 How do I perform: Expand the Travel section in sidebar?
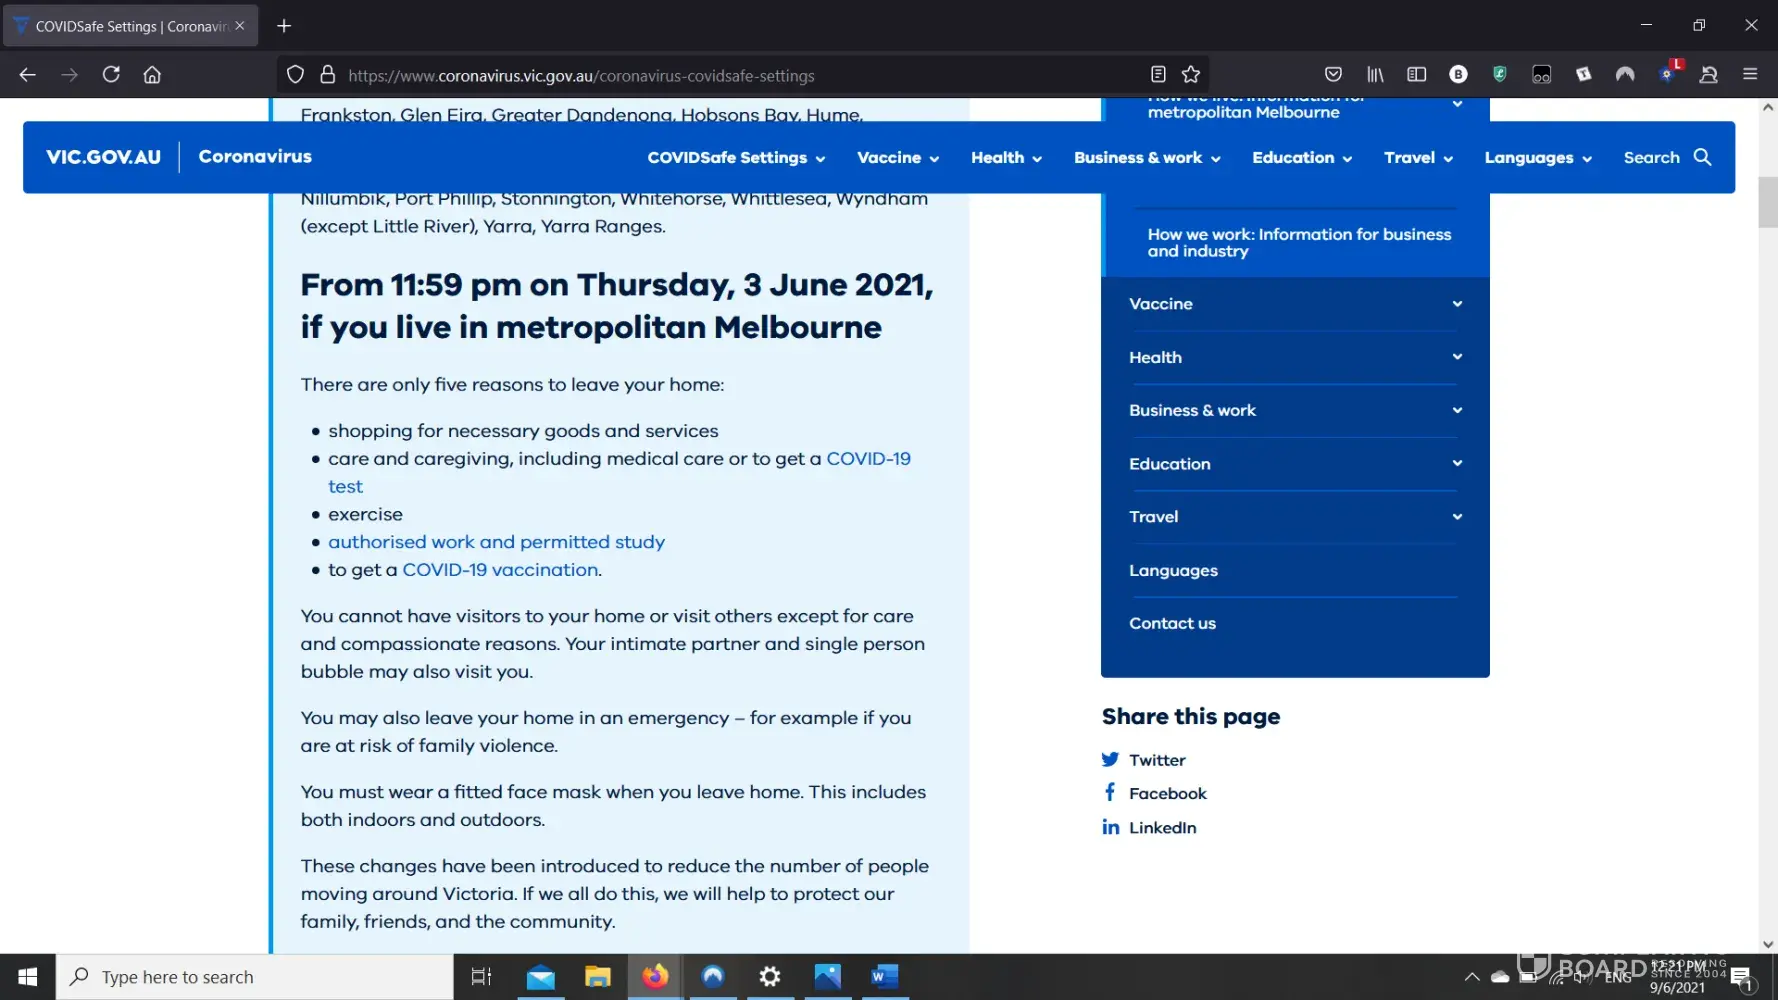click(x=1456, y=517)
